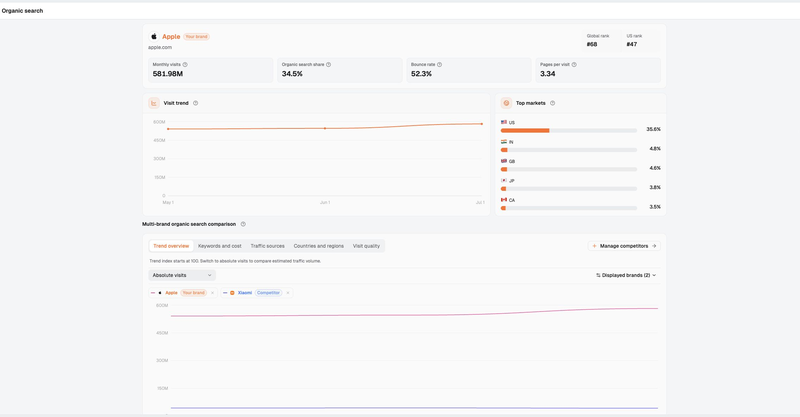The width and height of the screenshot is (800, 417).
Task: Click the Visit trend chart icon
Action: 154,103
